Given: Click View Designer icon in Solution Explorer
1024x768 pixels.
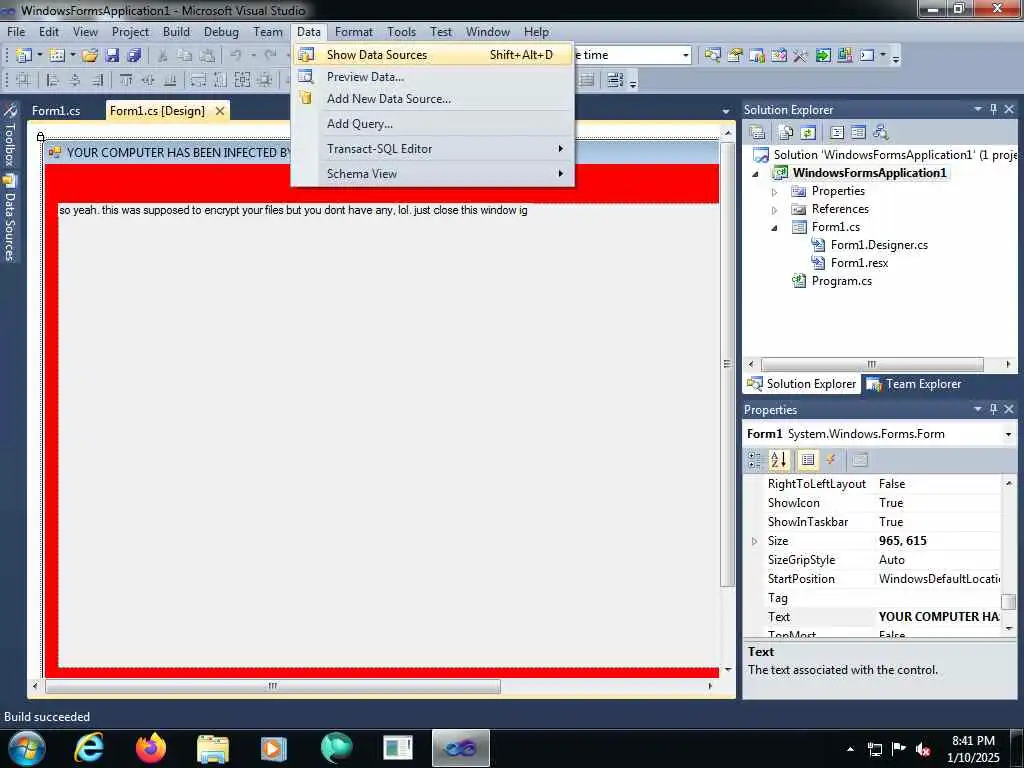Looking at the screenshot, I should 859,133.
